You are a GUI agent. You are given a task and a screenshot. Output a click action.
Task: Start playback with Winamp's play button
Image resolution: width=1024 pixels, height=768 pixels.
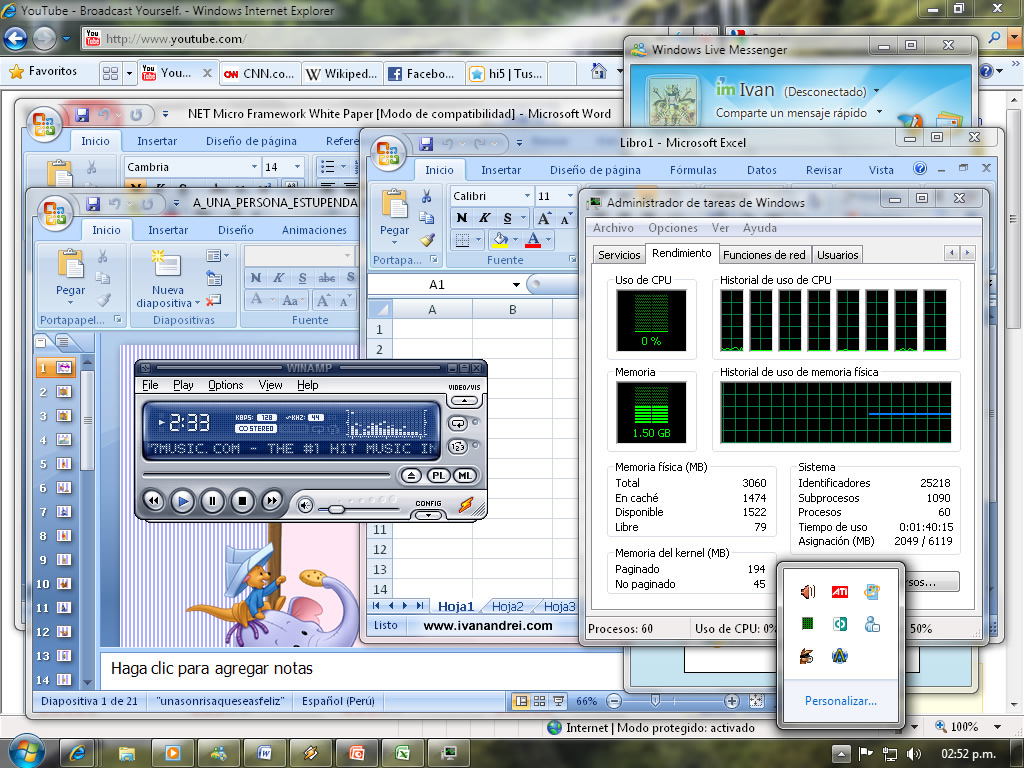(183, 501)
